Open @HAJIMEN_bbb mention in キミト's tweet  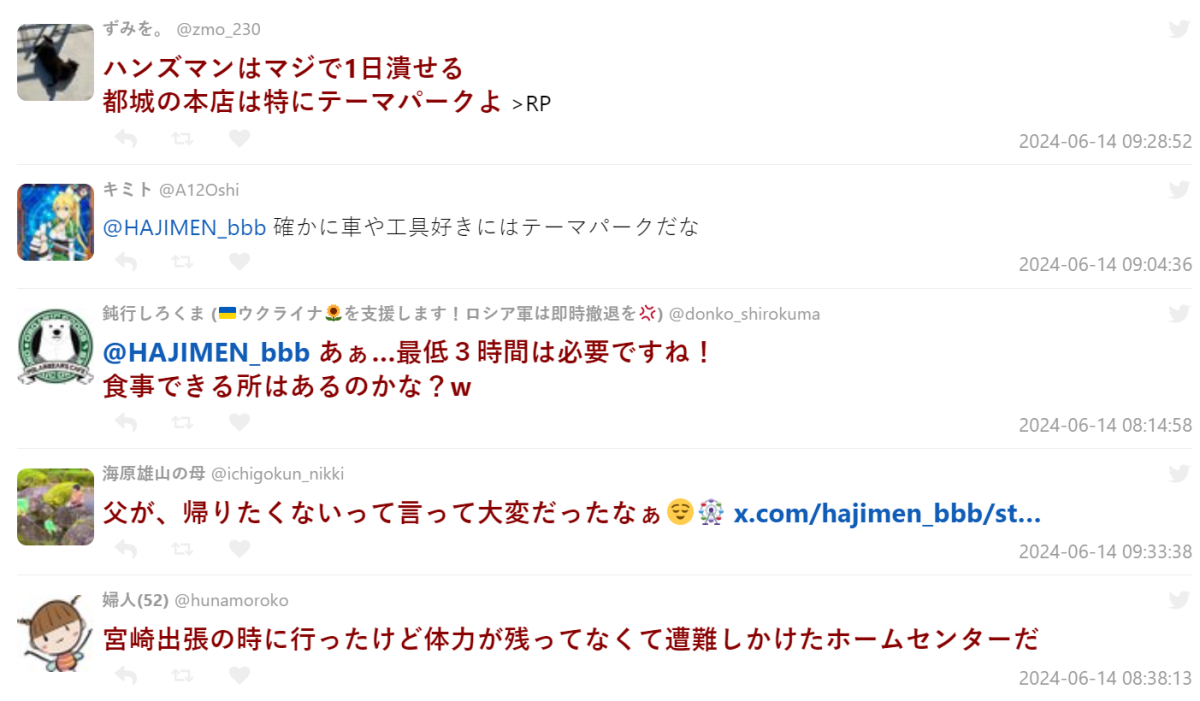184,227
